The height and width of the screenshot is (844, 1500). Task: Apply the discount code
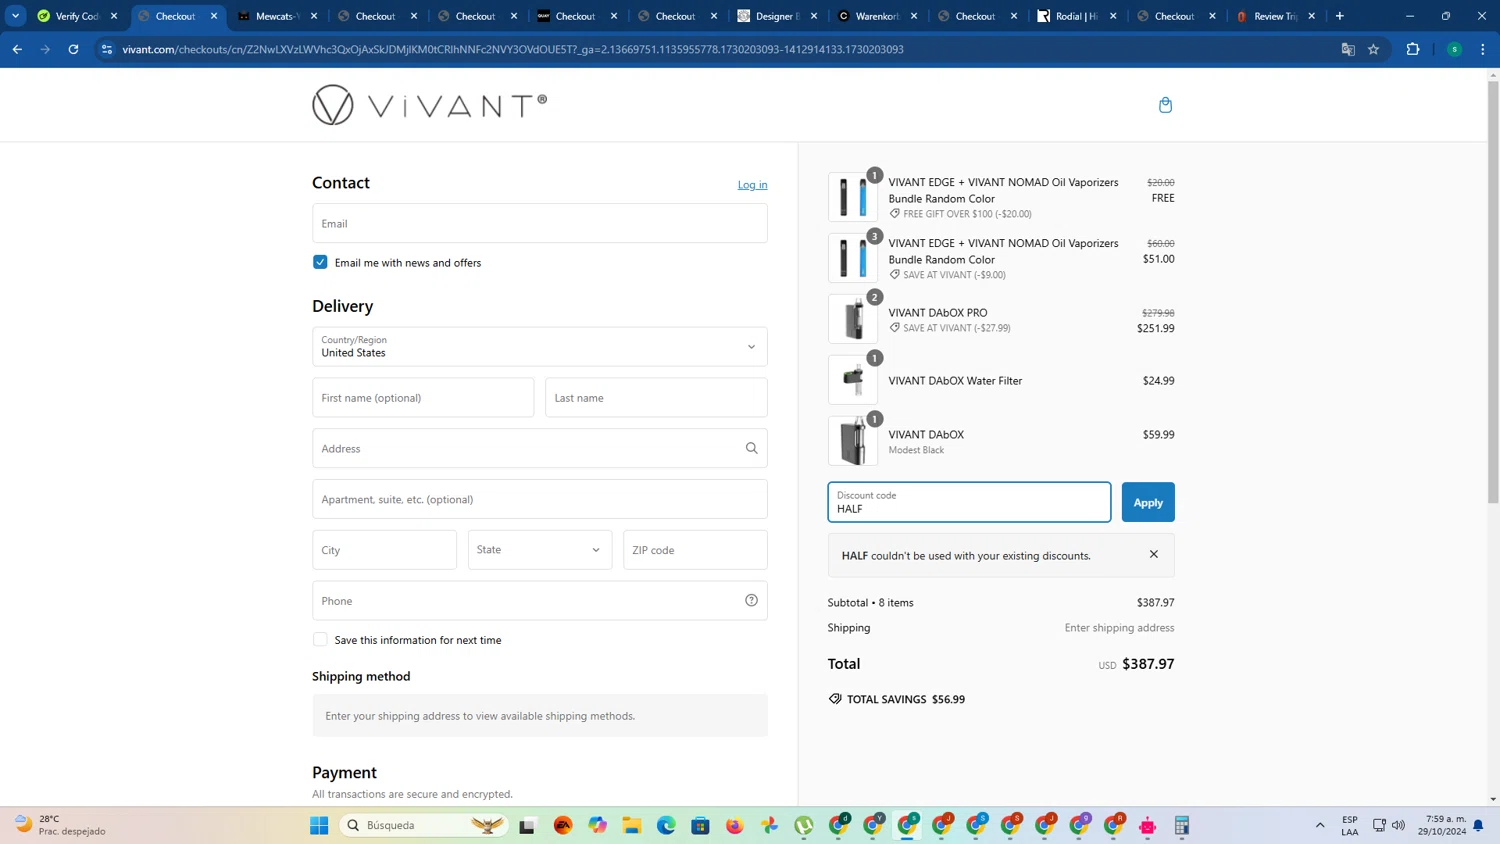point(1148,502)
